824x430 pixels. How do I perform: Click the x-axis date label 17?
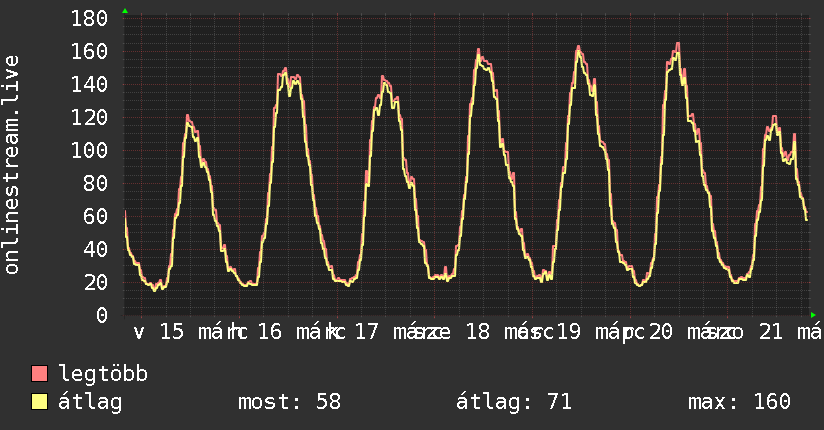tap(367, 332)
